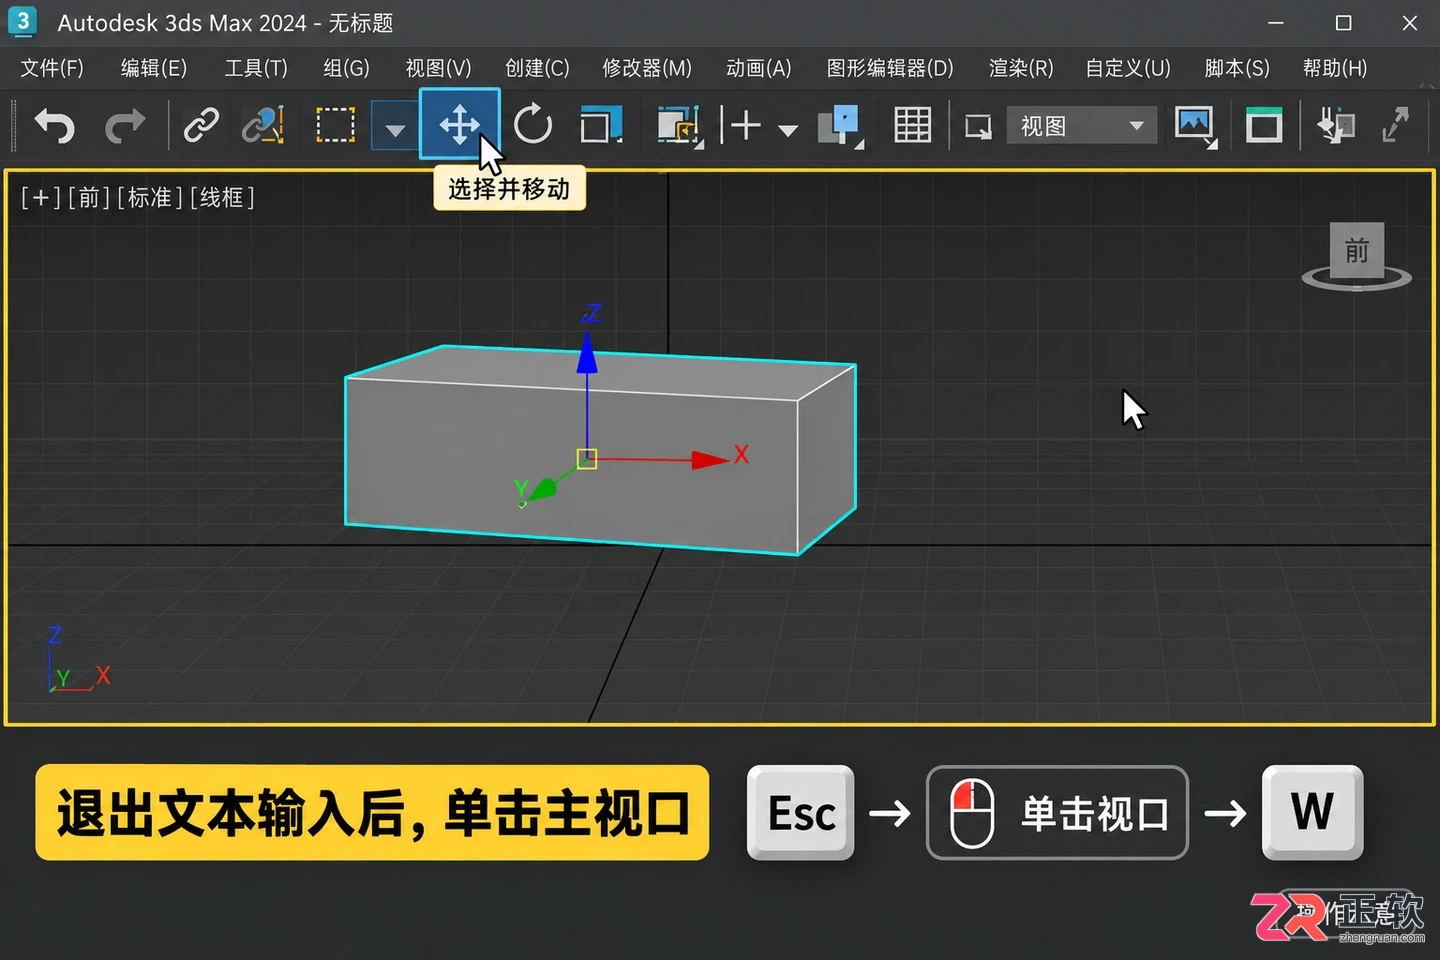Image resolution: width=1440 pixels, height=960 pixels.
Task: Open the 视图 reference coordinate dropdown
Action: 1081,126
